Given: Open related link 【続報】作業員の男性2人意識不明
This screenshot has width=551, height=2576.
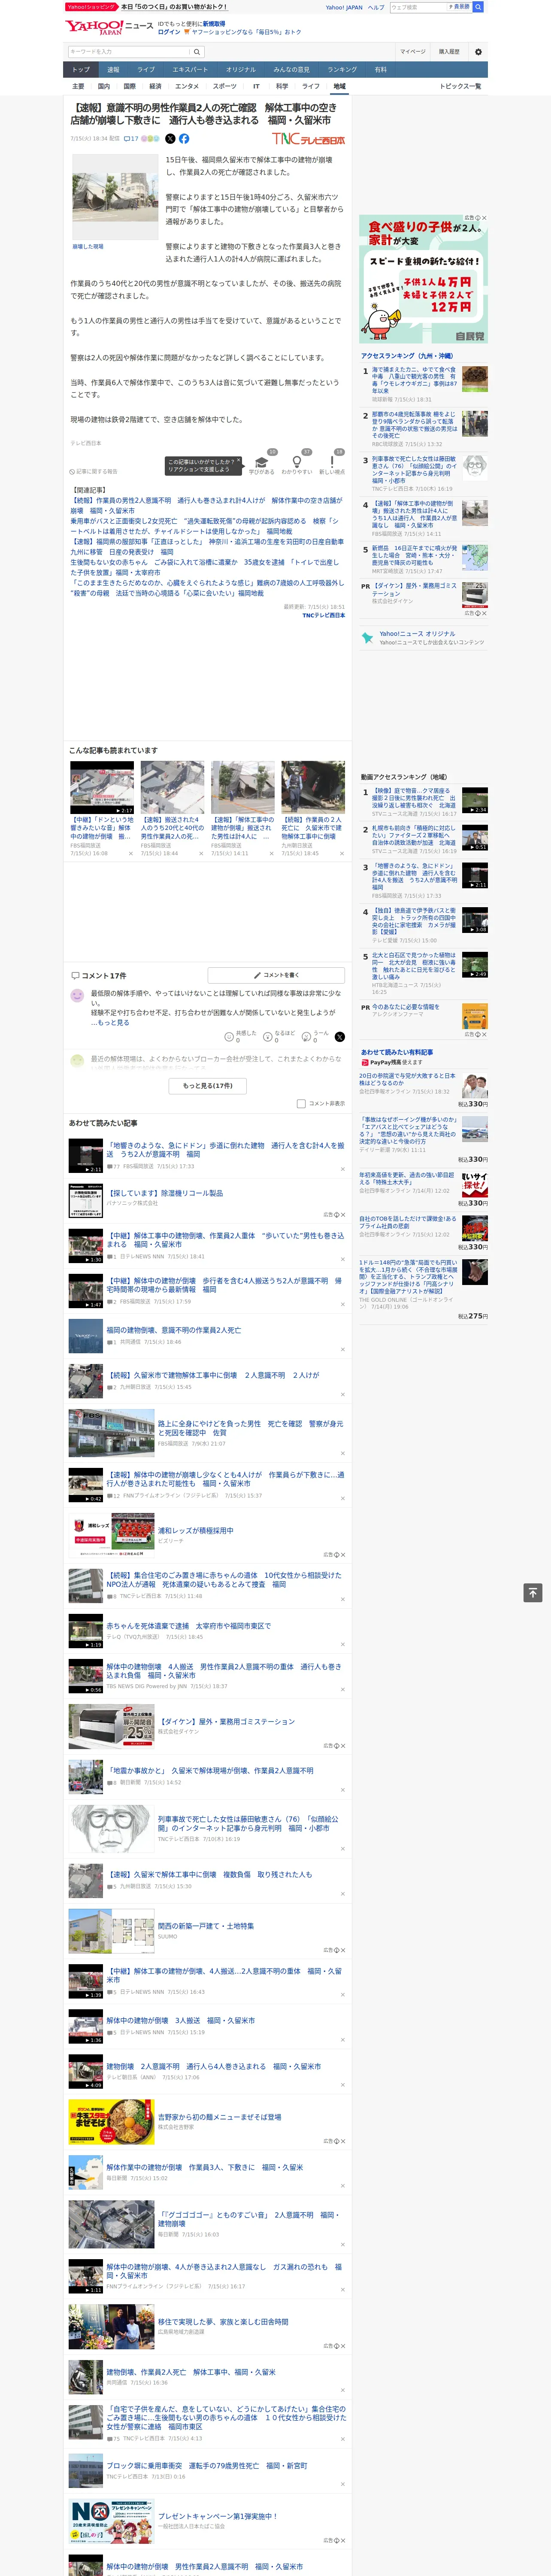Looking at the screenshot, I should (x=206, y=505).
